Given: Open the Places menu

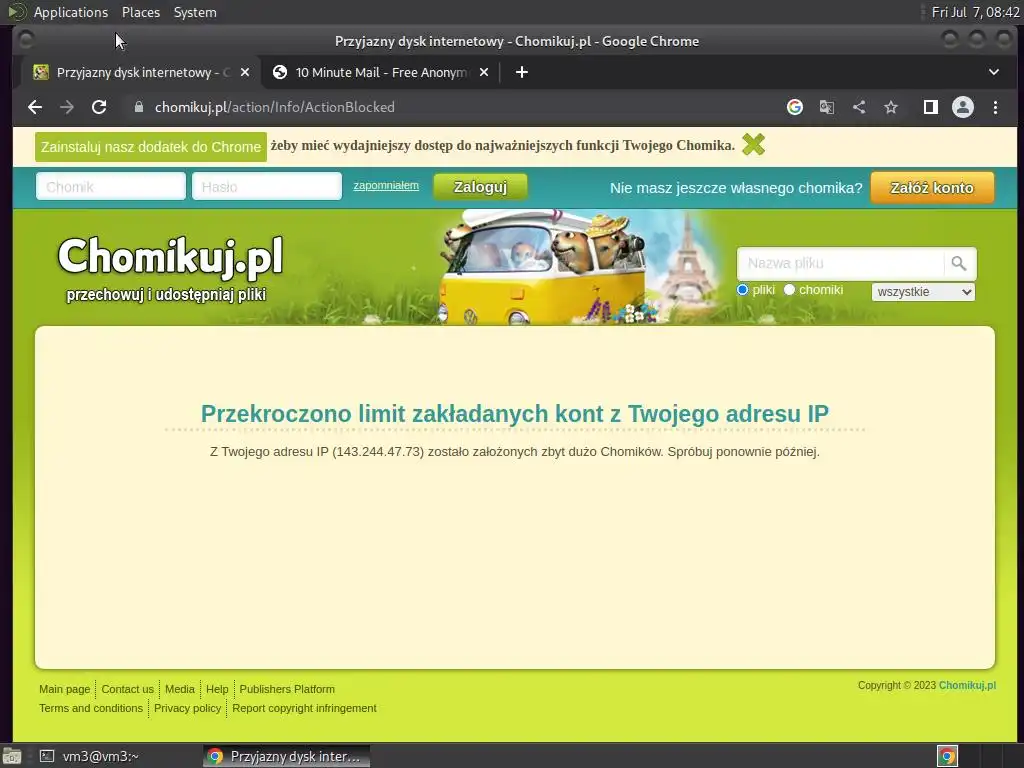Looking at the screenshot, I should pos(141,12).
